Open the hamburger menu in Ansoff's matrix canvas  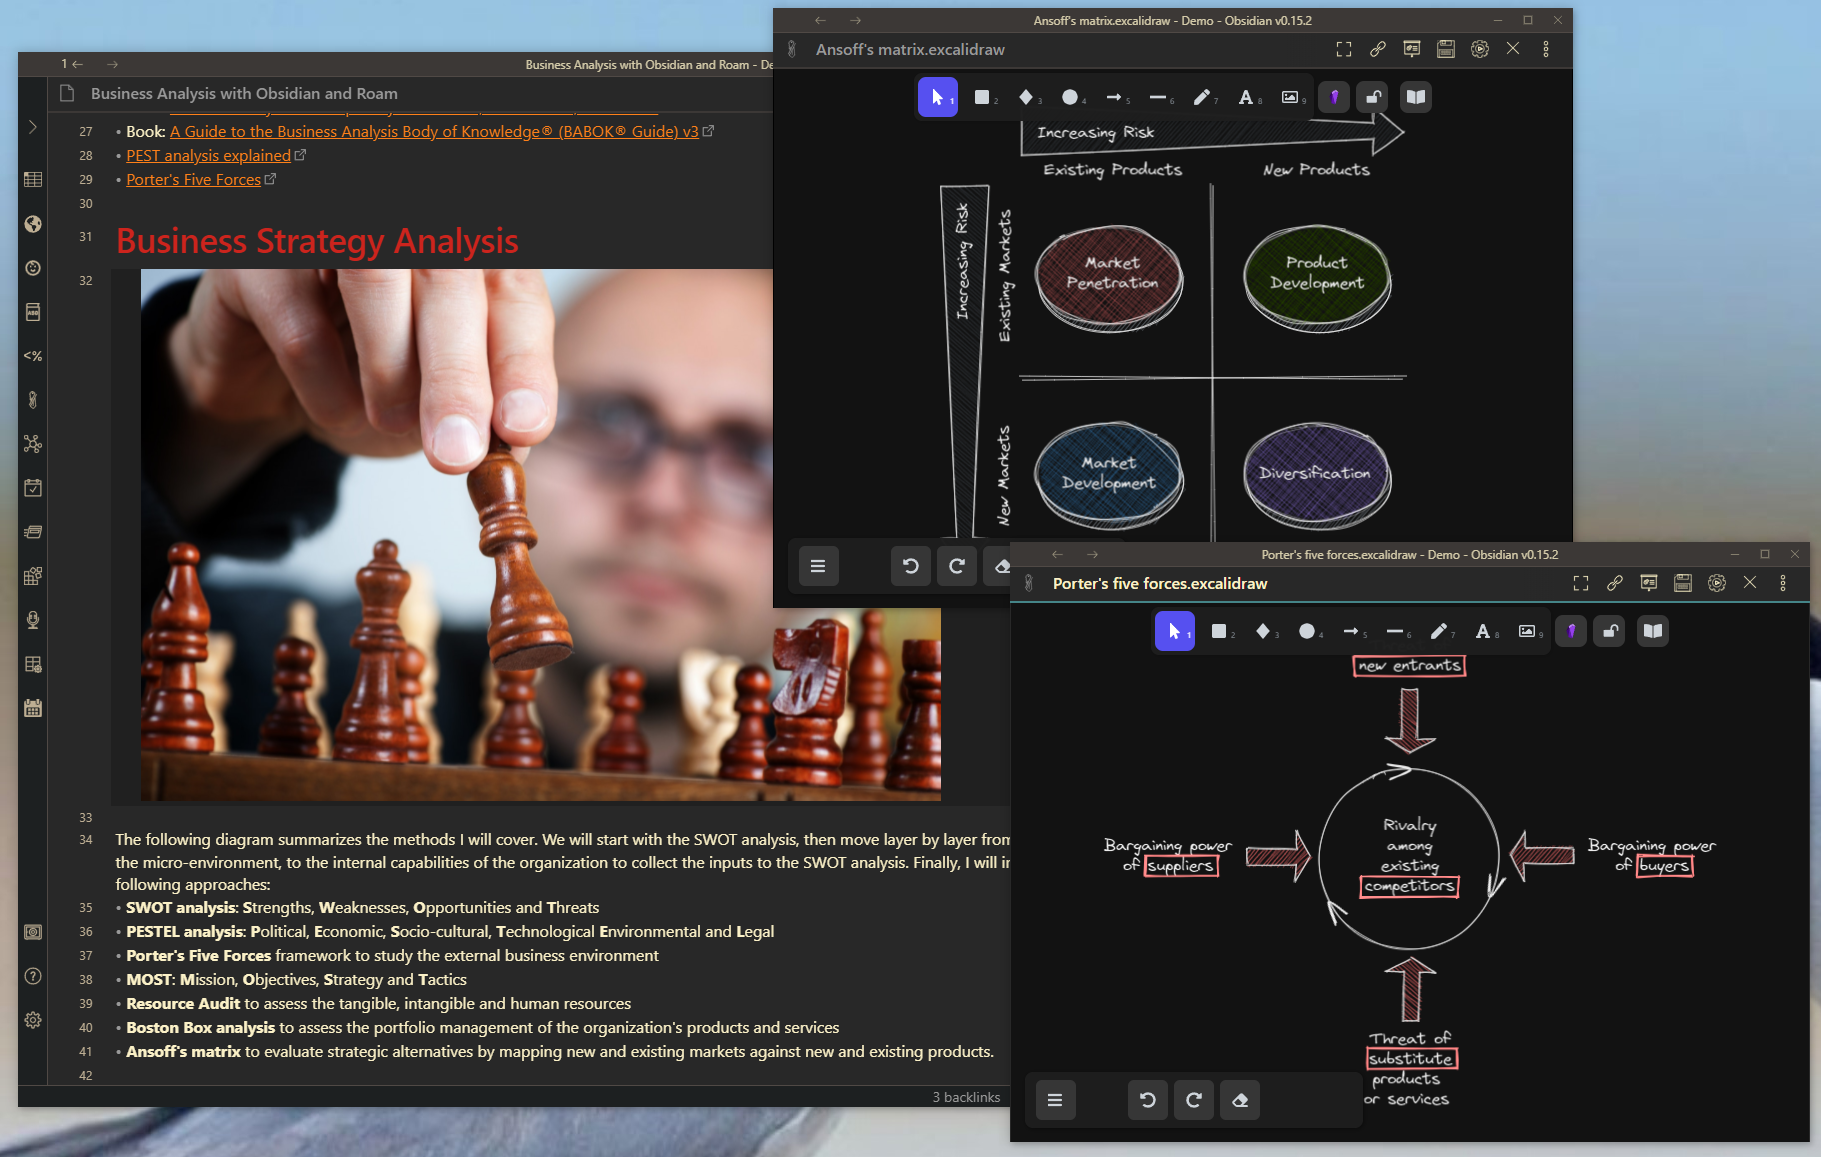click(818, 566)
